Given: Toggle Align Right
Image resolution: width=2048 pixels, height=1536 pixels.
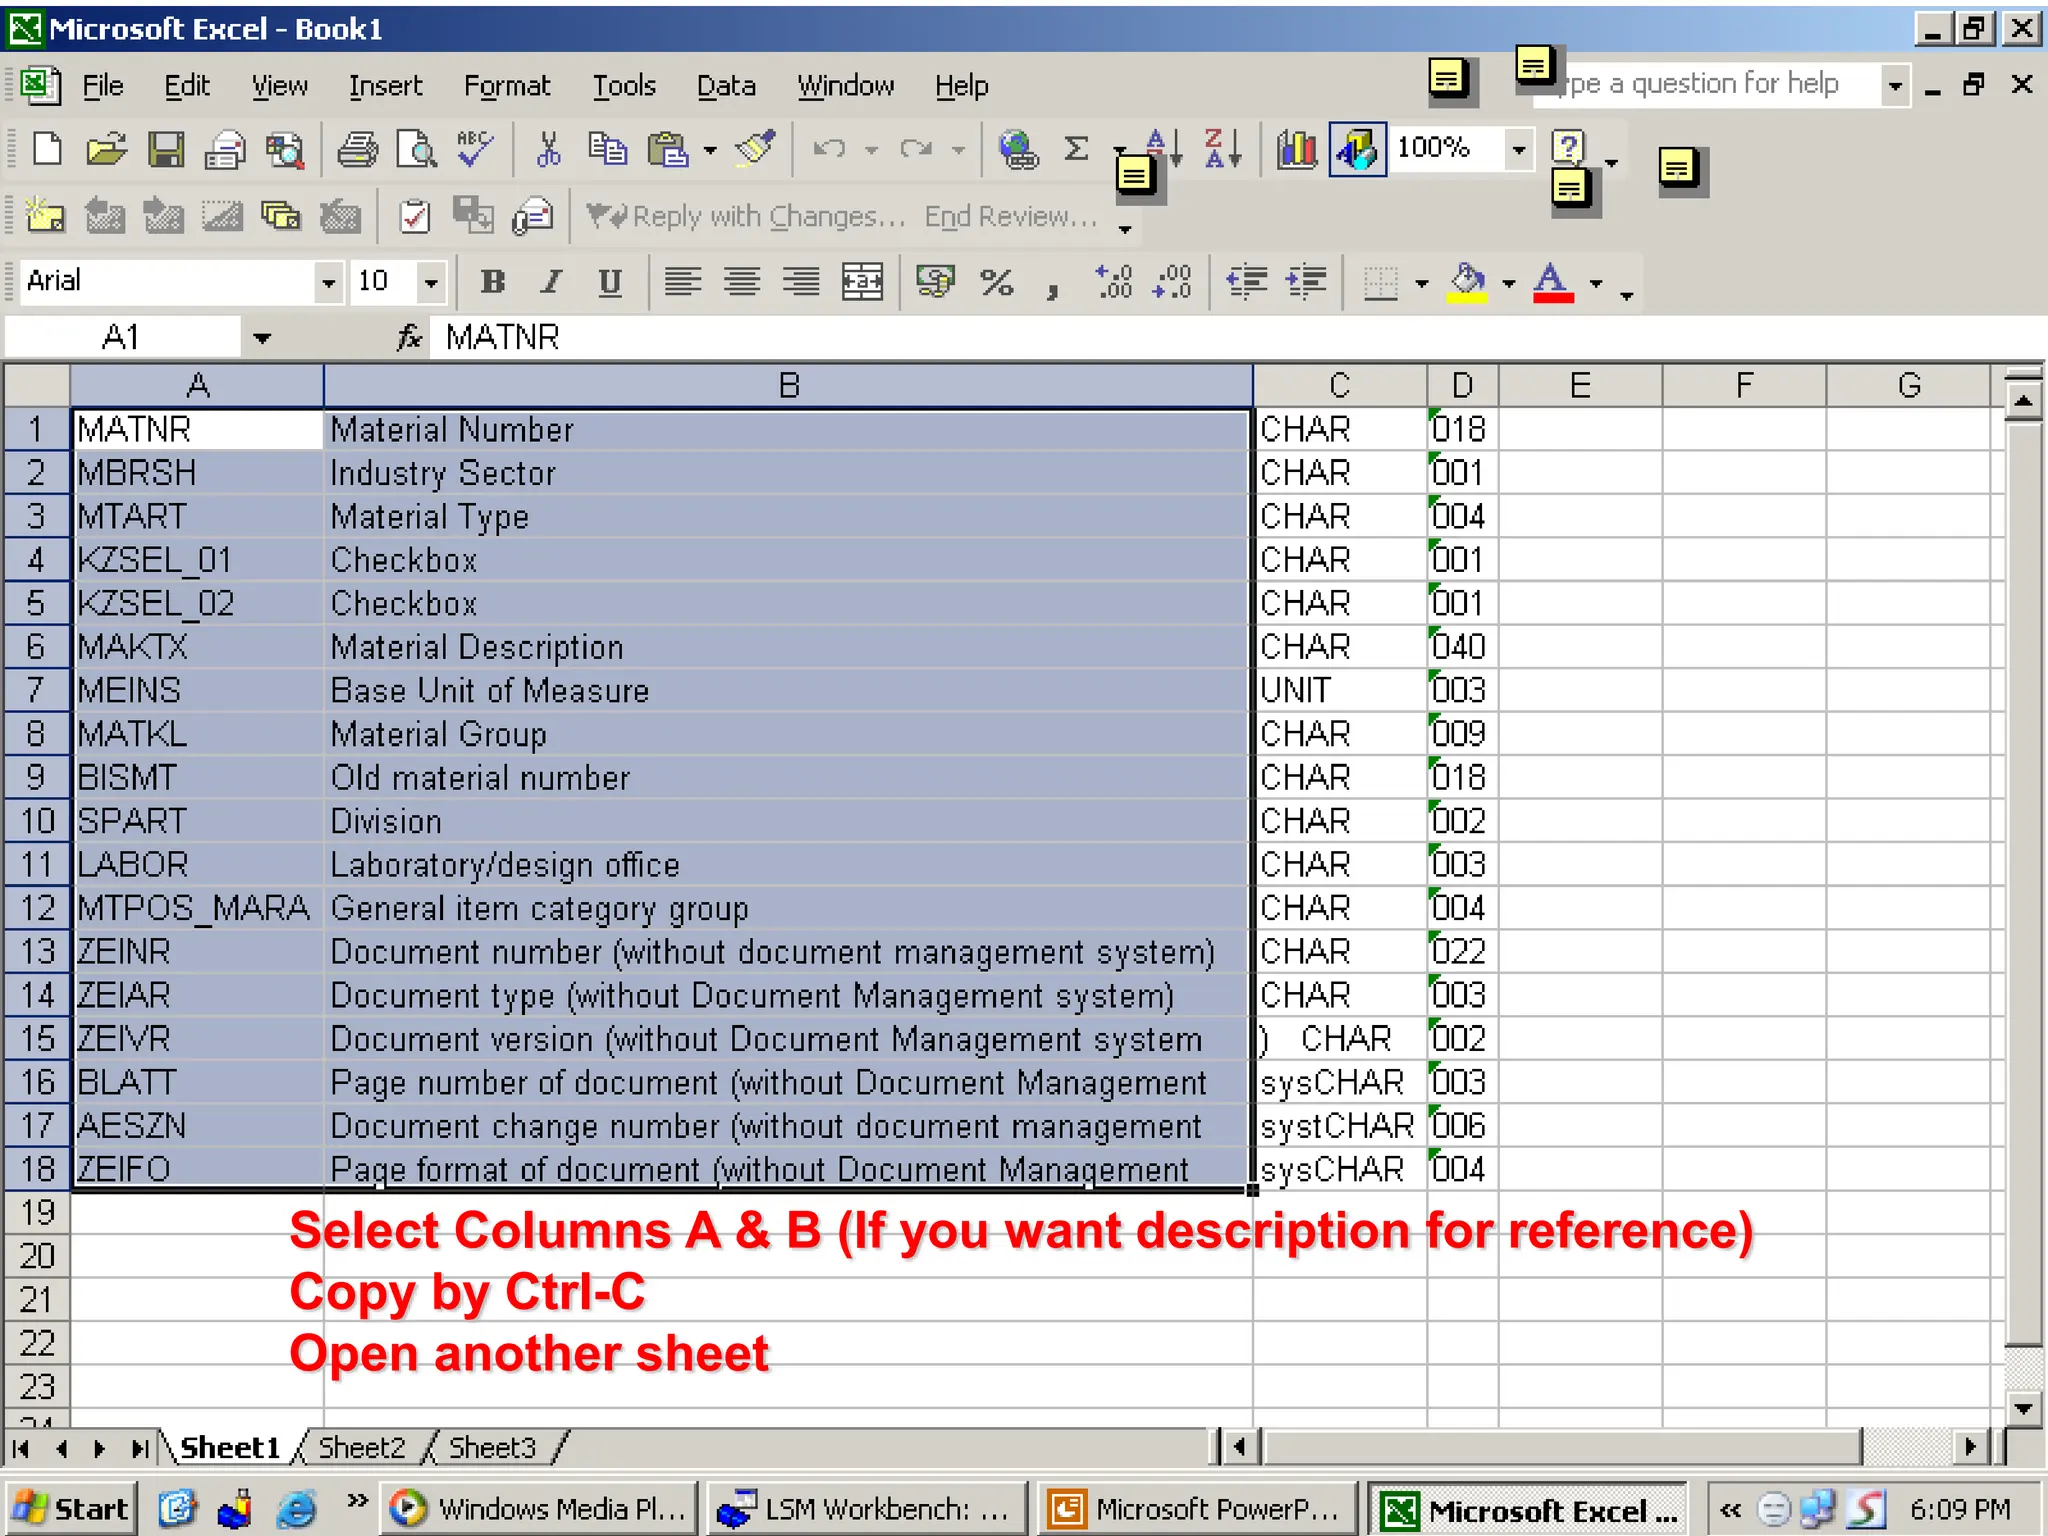Looking at the screenshot, I should (801, 282).
